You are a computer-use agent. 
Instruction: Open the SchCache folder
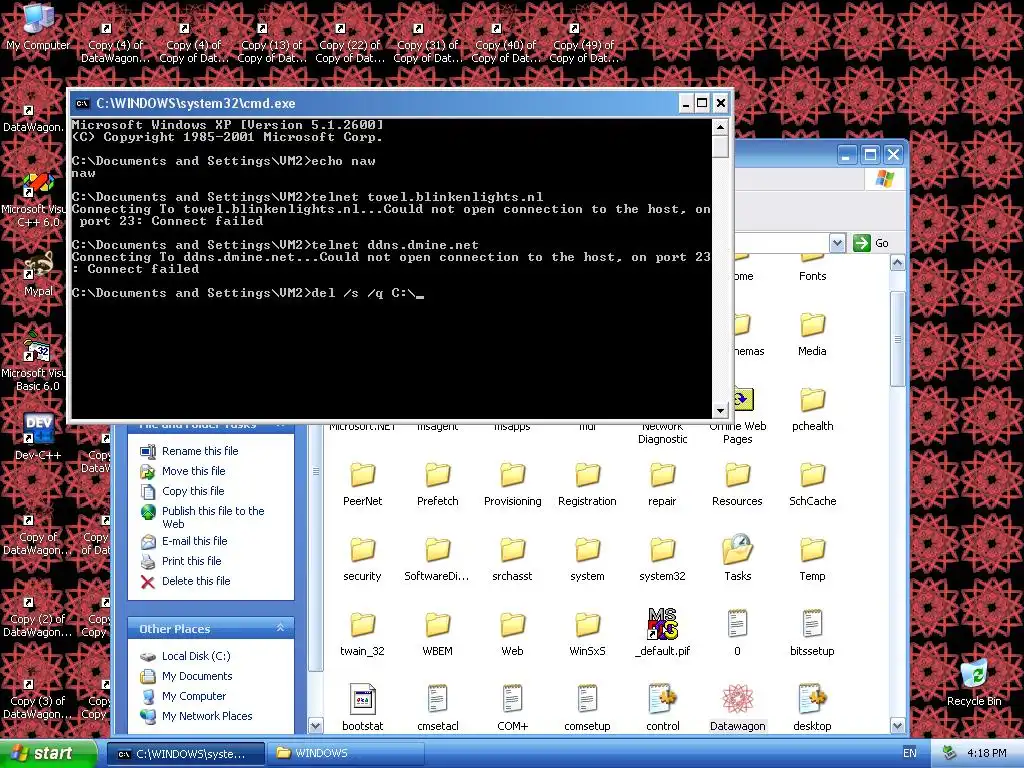[x=812, y=483]
